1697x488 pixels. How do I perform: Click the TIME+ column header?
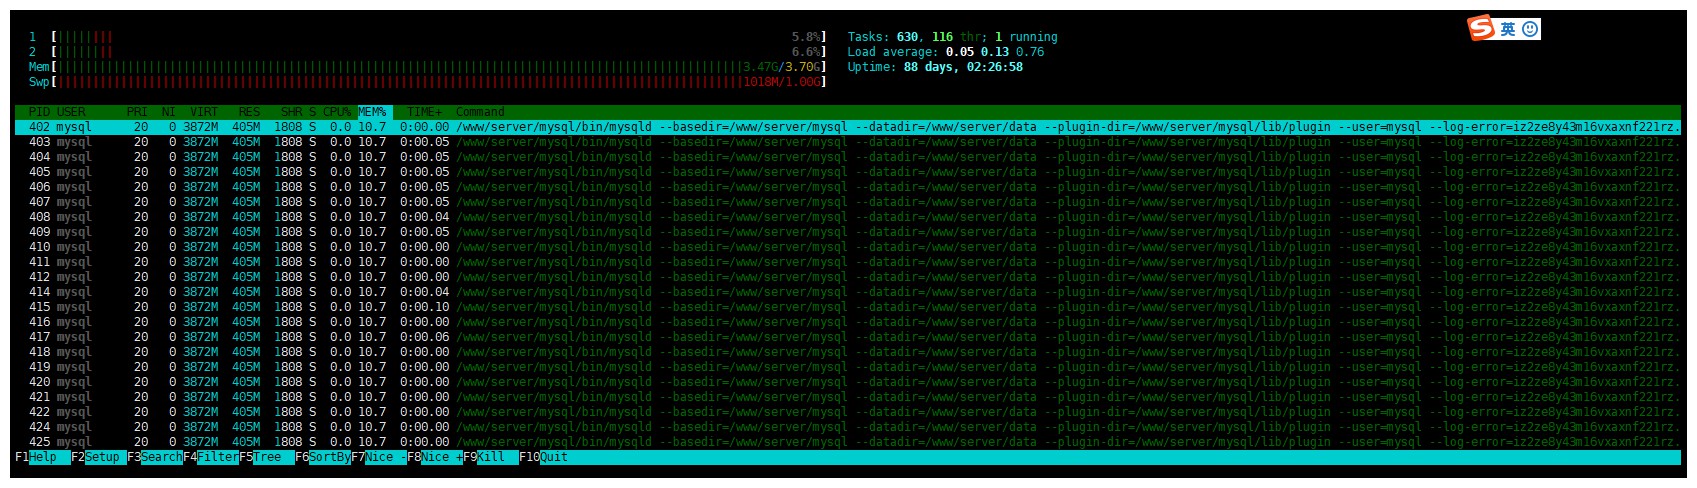[424, 112]
